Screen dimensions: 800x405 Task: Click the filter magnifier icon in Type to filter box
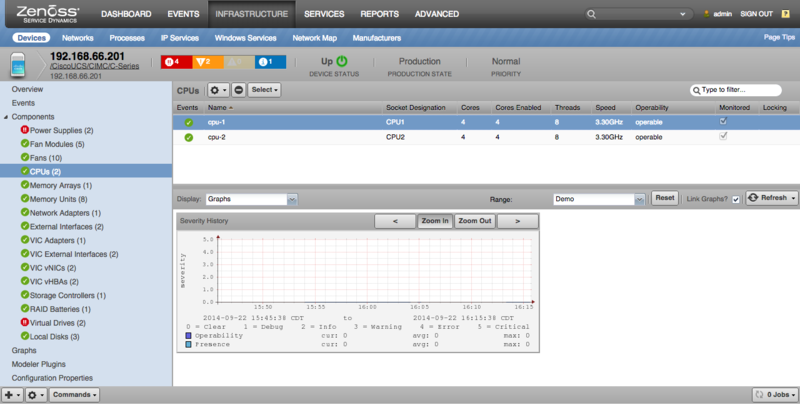(696, 90)
